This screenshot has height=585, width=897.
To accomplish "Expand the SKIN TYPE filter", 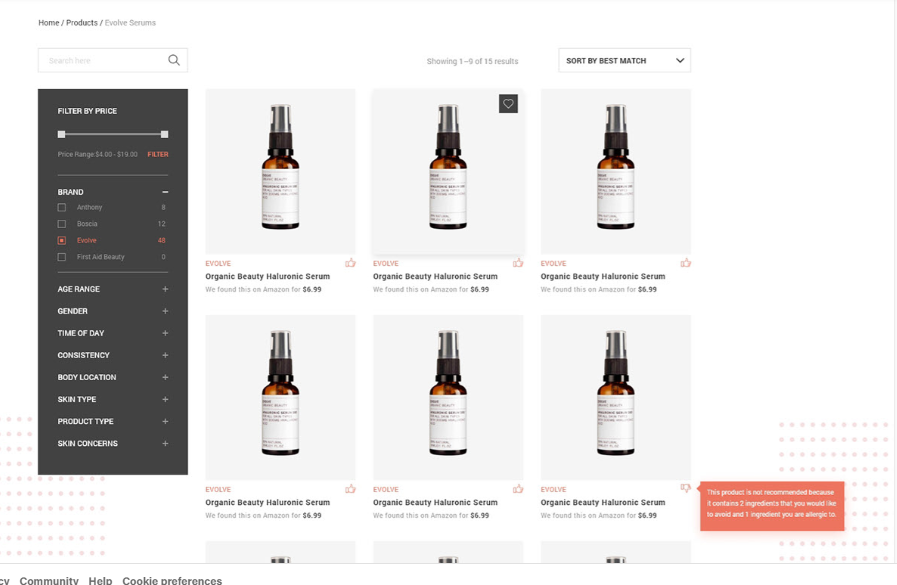I will click(x=165, y=399).
